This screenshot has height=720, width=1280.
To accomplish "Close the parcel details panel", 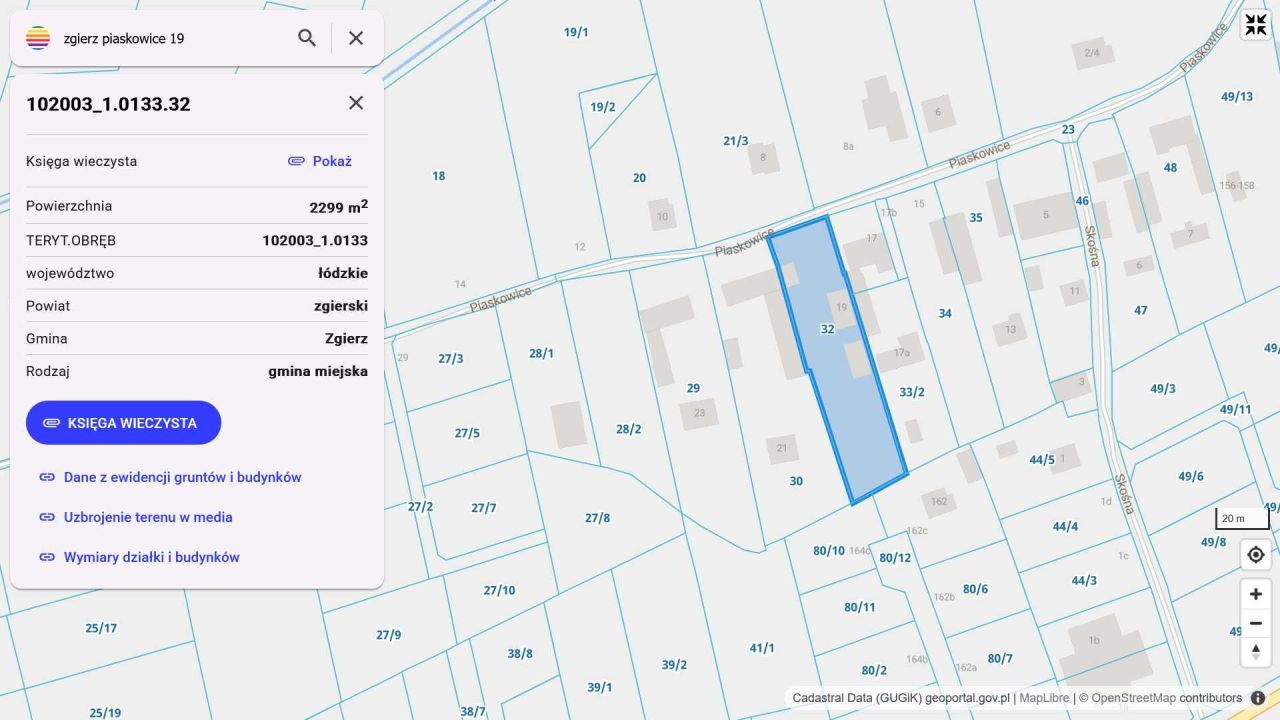I will tap(356, 103).
